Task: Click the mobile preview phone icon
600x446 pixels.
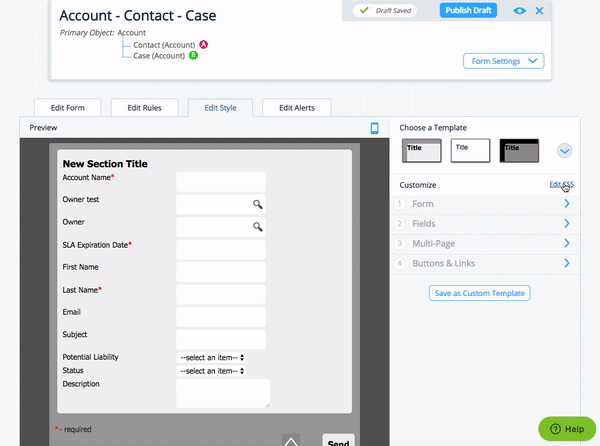Action: click(375, 128)
